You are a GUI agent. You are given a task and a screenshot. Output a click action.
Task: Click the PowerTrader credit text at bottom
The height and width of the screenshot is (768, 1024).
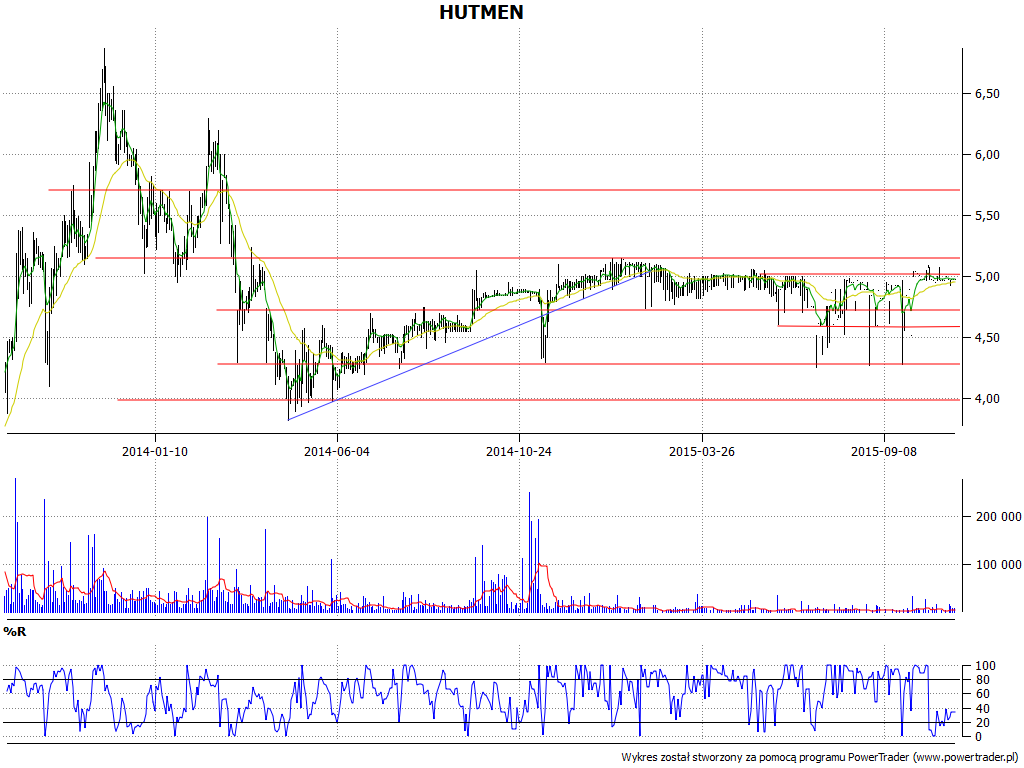(x=820, y=758)
